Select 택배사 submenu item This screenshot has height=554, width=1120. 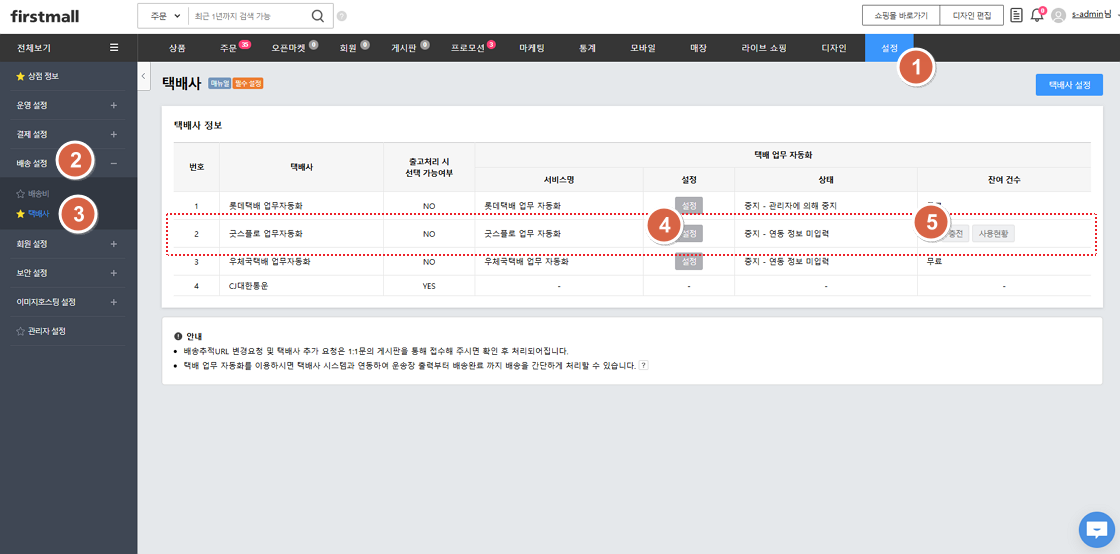39,213
